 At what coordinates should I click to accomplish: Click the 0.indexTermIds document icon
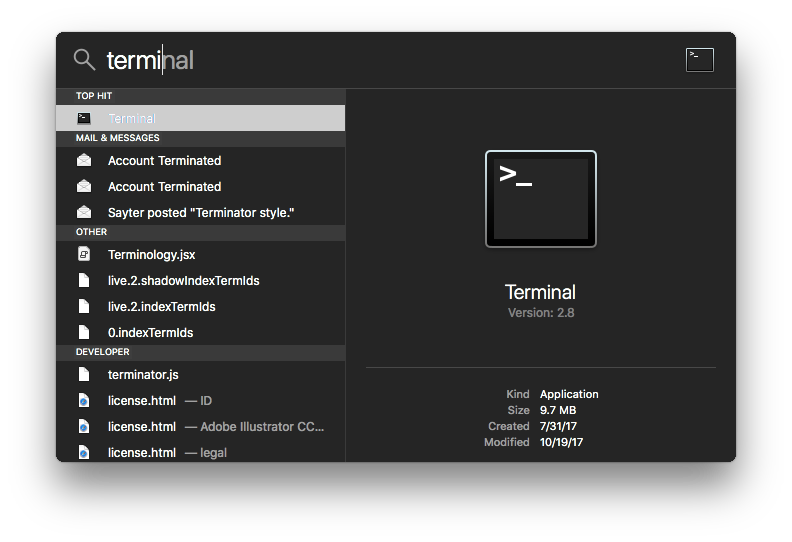84,332
